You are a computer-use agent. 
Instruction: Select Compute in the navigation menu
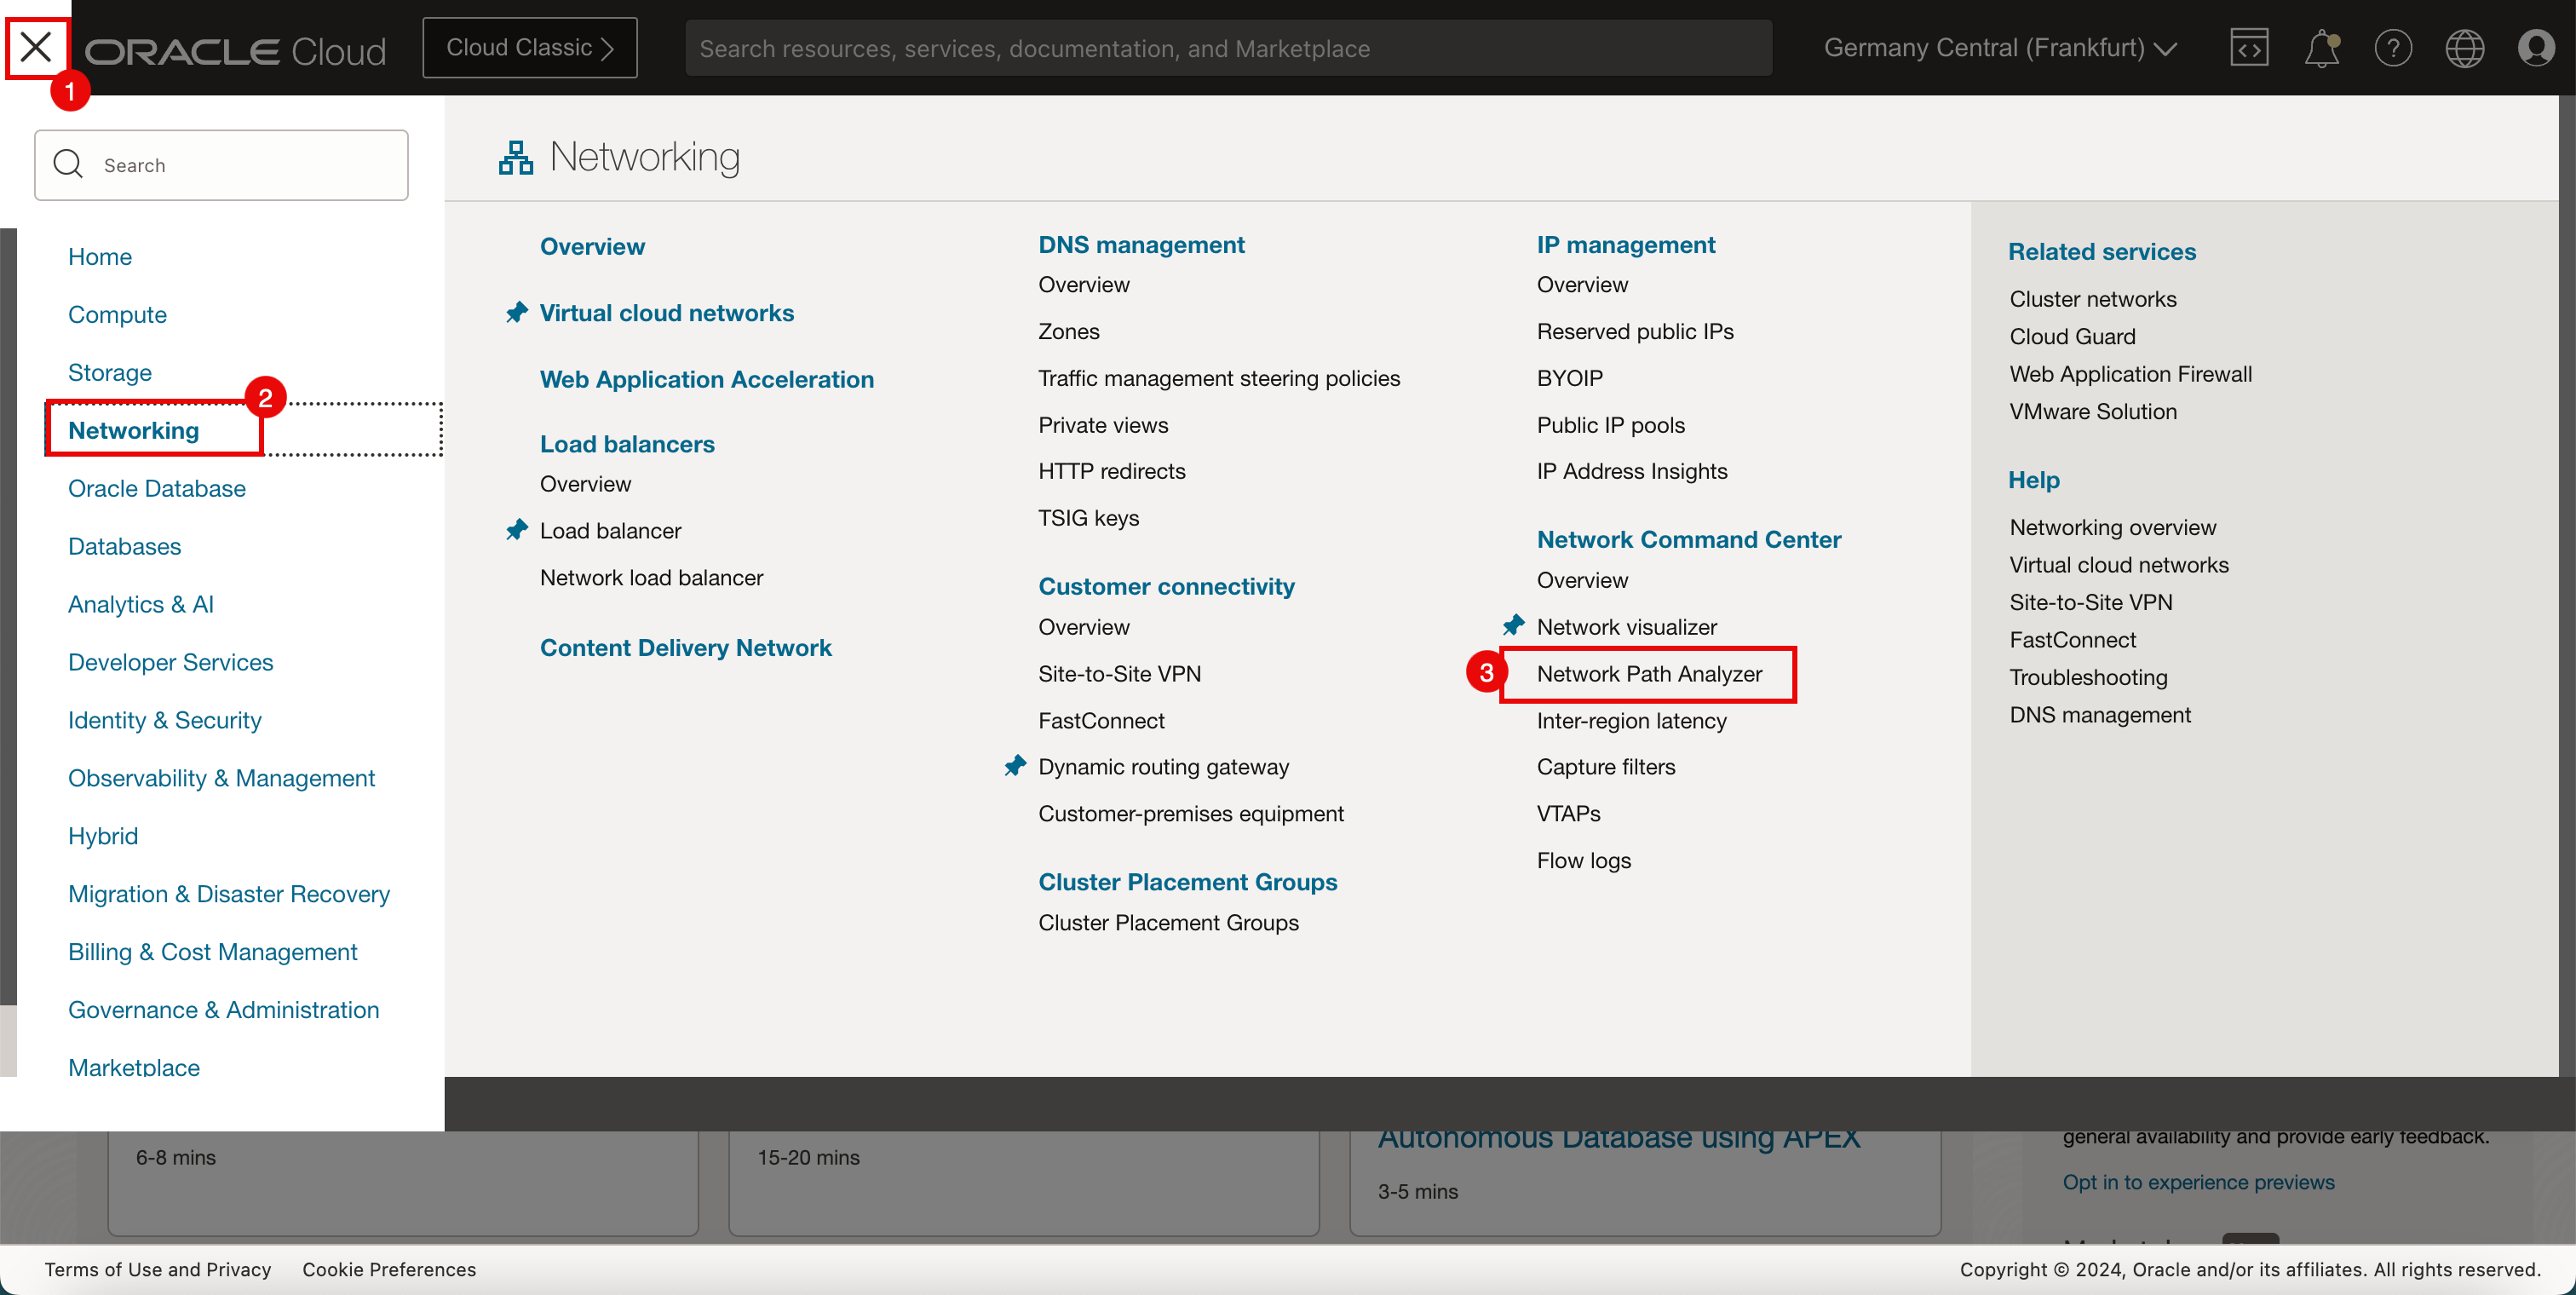pyautogui.click(x=117, y=314)
